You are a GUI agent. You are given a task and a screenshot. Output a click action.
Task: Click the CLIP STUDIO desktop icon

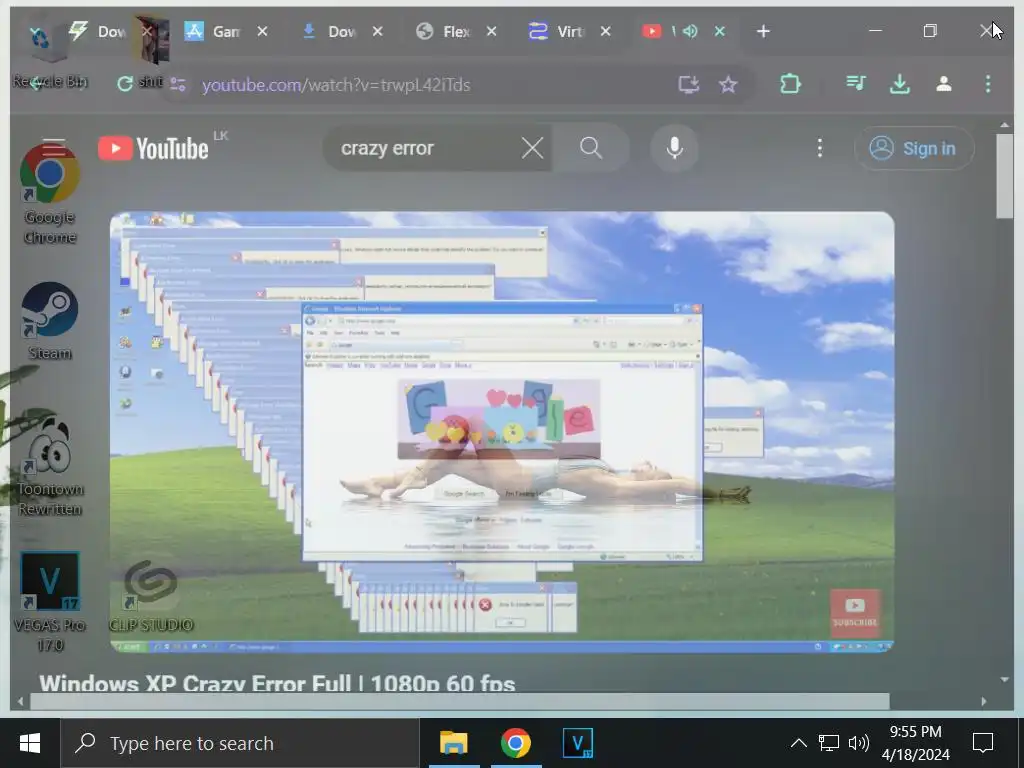pyautogui.click(x=151, y=596)
